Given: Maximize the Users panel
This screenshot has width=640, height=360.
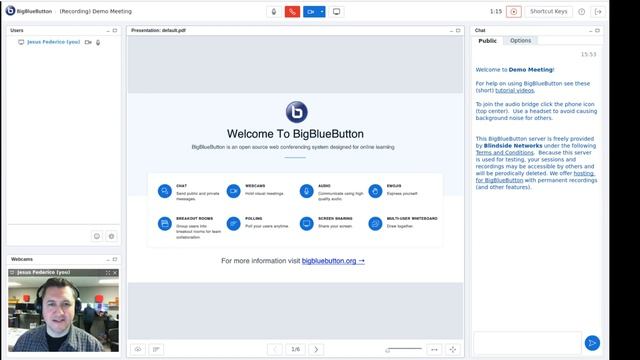Looking at the screenshot, I should (x=115, y=31).
